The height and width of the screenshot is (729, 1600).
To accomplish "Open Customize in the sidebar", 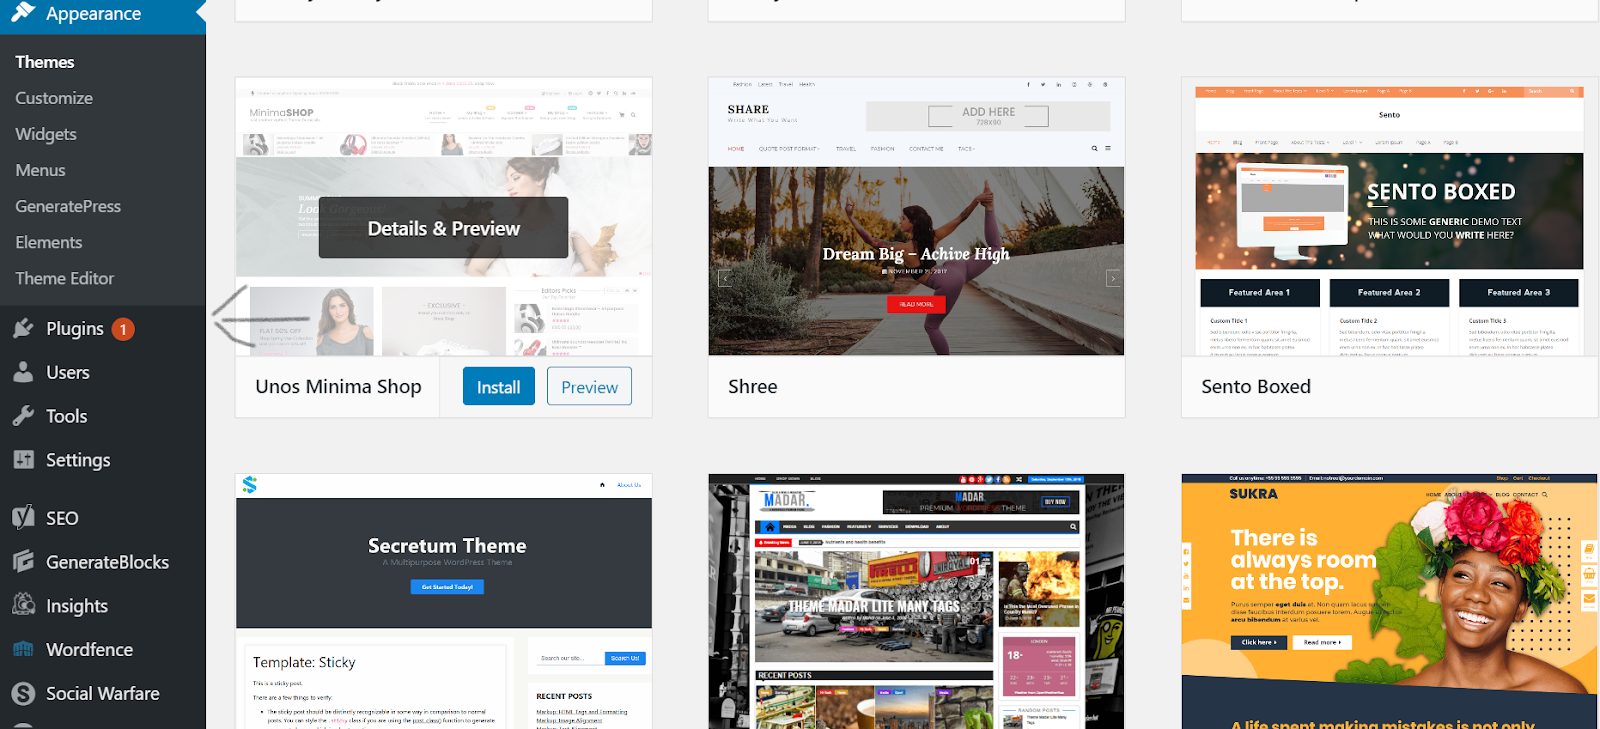I will [54, 98].
